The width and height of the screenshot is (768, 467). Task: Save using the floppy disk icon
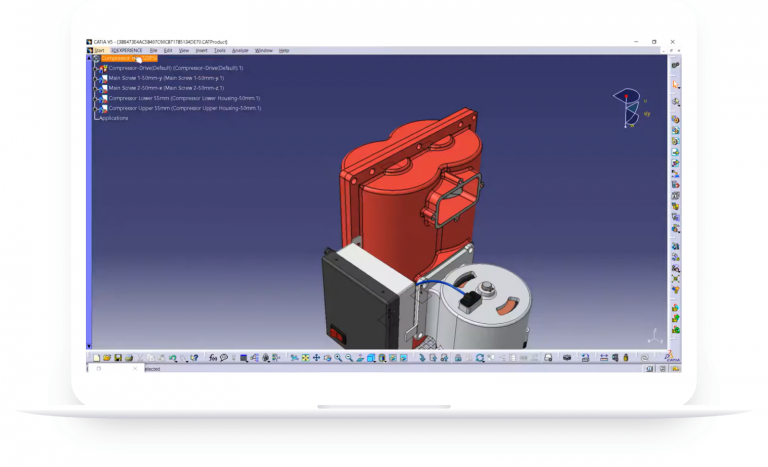pos(117,358)
